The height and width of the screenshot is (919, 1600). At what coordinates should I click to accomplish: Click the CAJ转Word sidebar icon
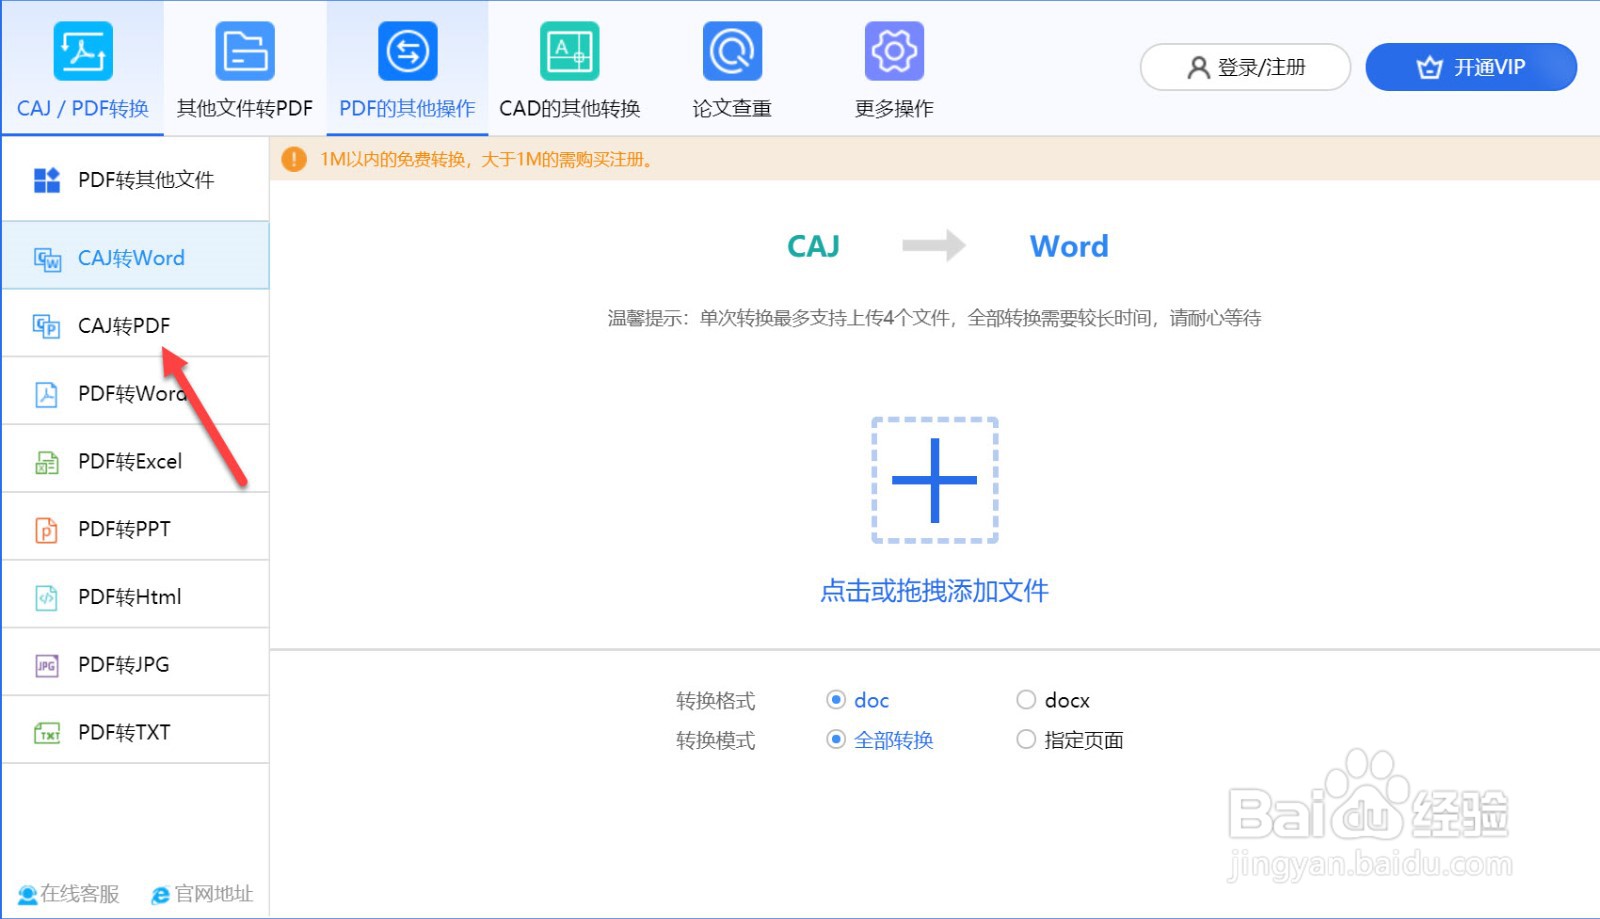47,259
